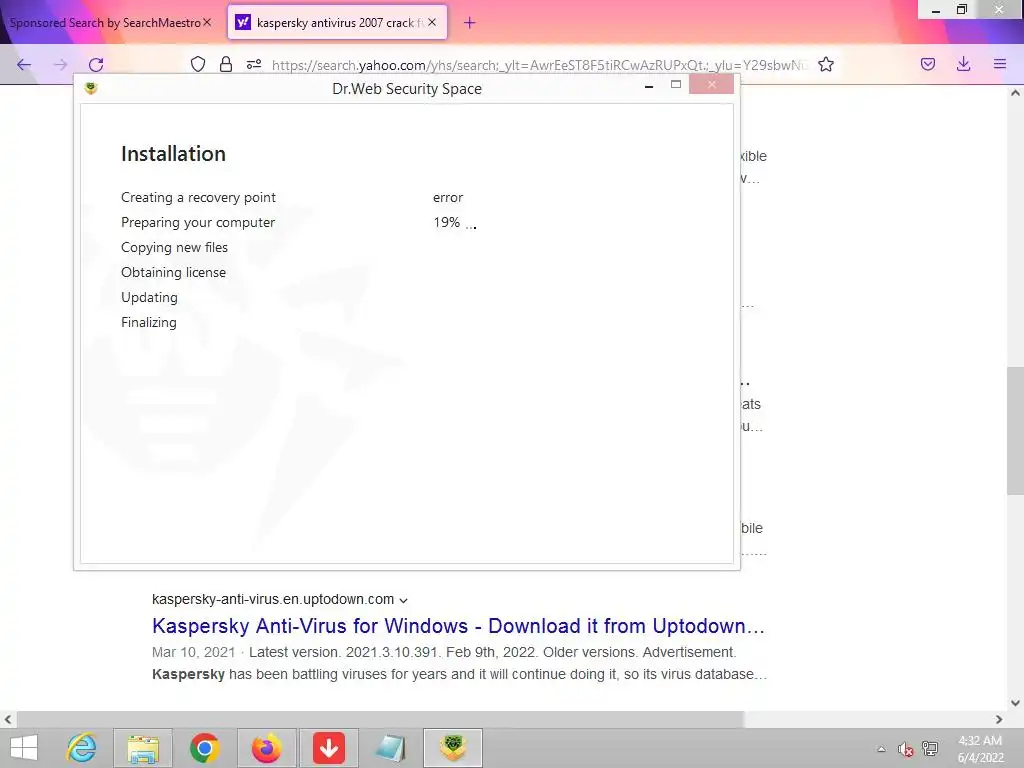The width and height of the screenshot is (1024, 768).
Task: Click the horizontal scrollbar thumb
Action: [x=380, y=719]
